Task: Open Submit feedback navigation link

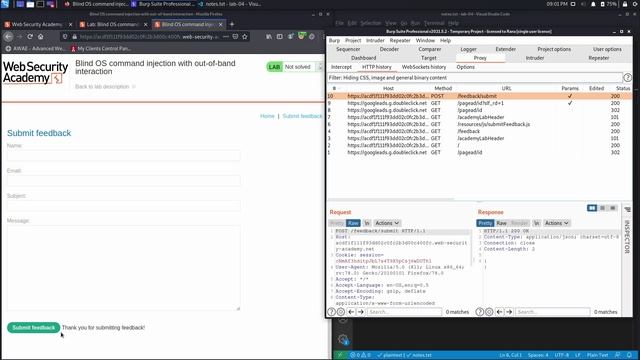Action: (302, 116)
